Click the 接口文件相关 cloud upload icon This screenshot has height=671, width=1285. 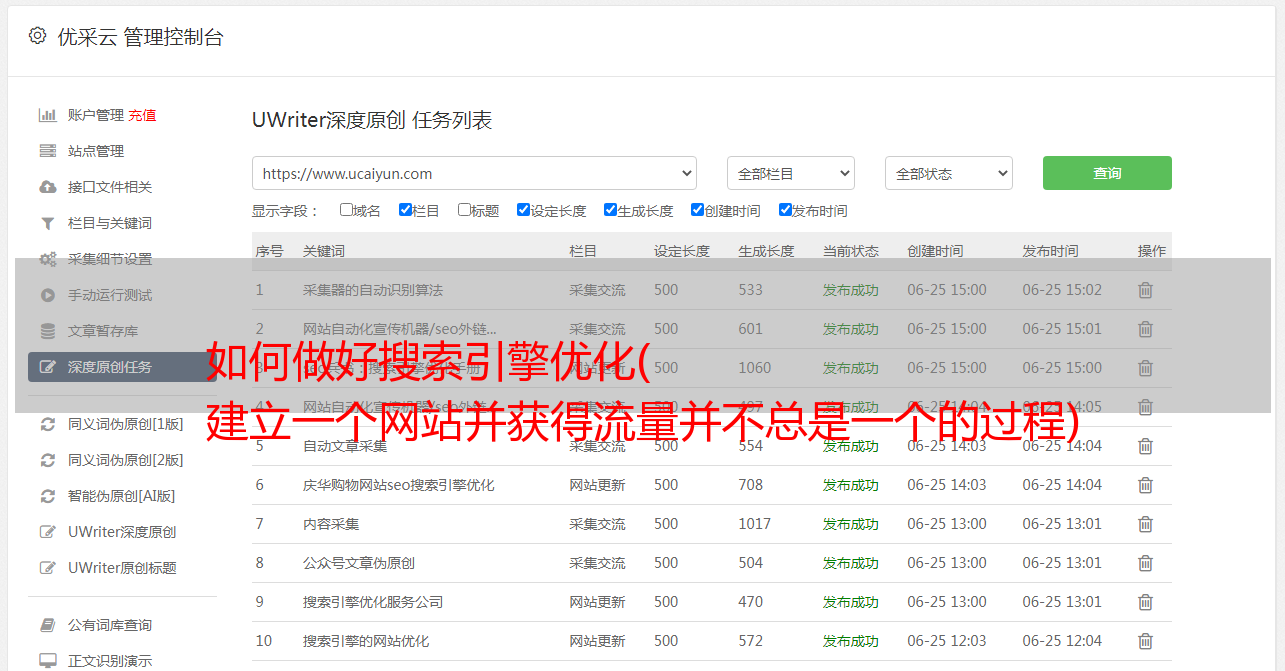47,187
